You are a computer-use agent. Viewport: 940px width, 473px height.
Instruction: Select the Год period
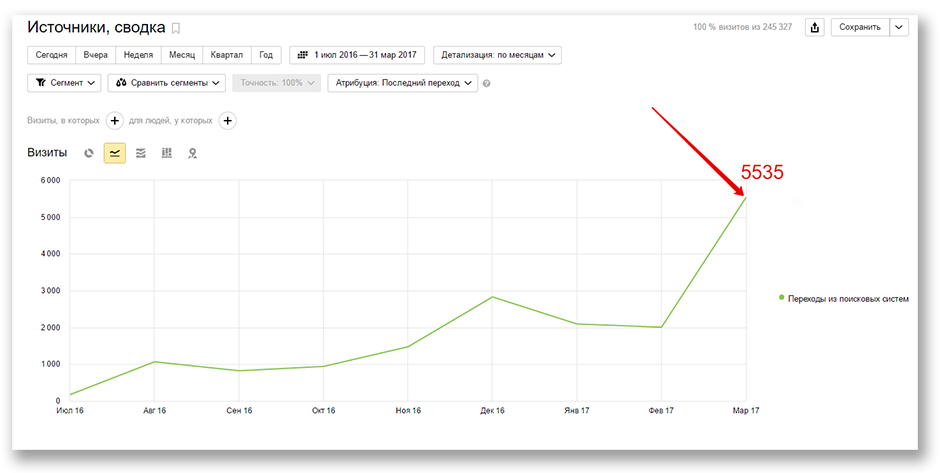click(266, 55)
